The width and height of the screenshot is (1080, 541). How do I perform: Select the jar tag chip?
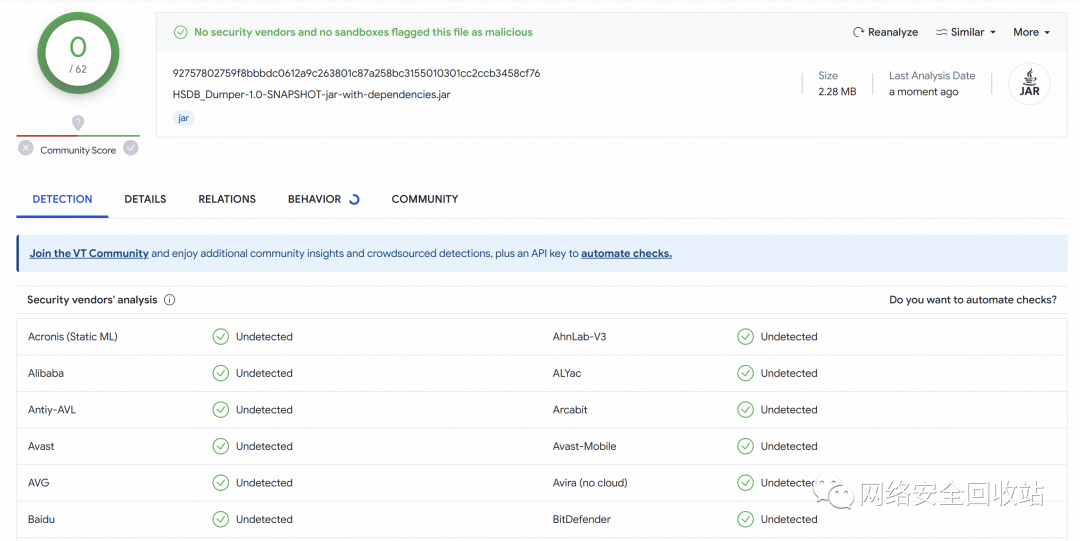tap(183, 118)
